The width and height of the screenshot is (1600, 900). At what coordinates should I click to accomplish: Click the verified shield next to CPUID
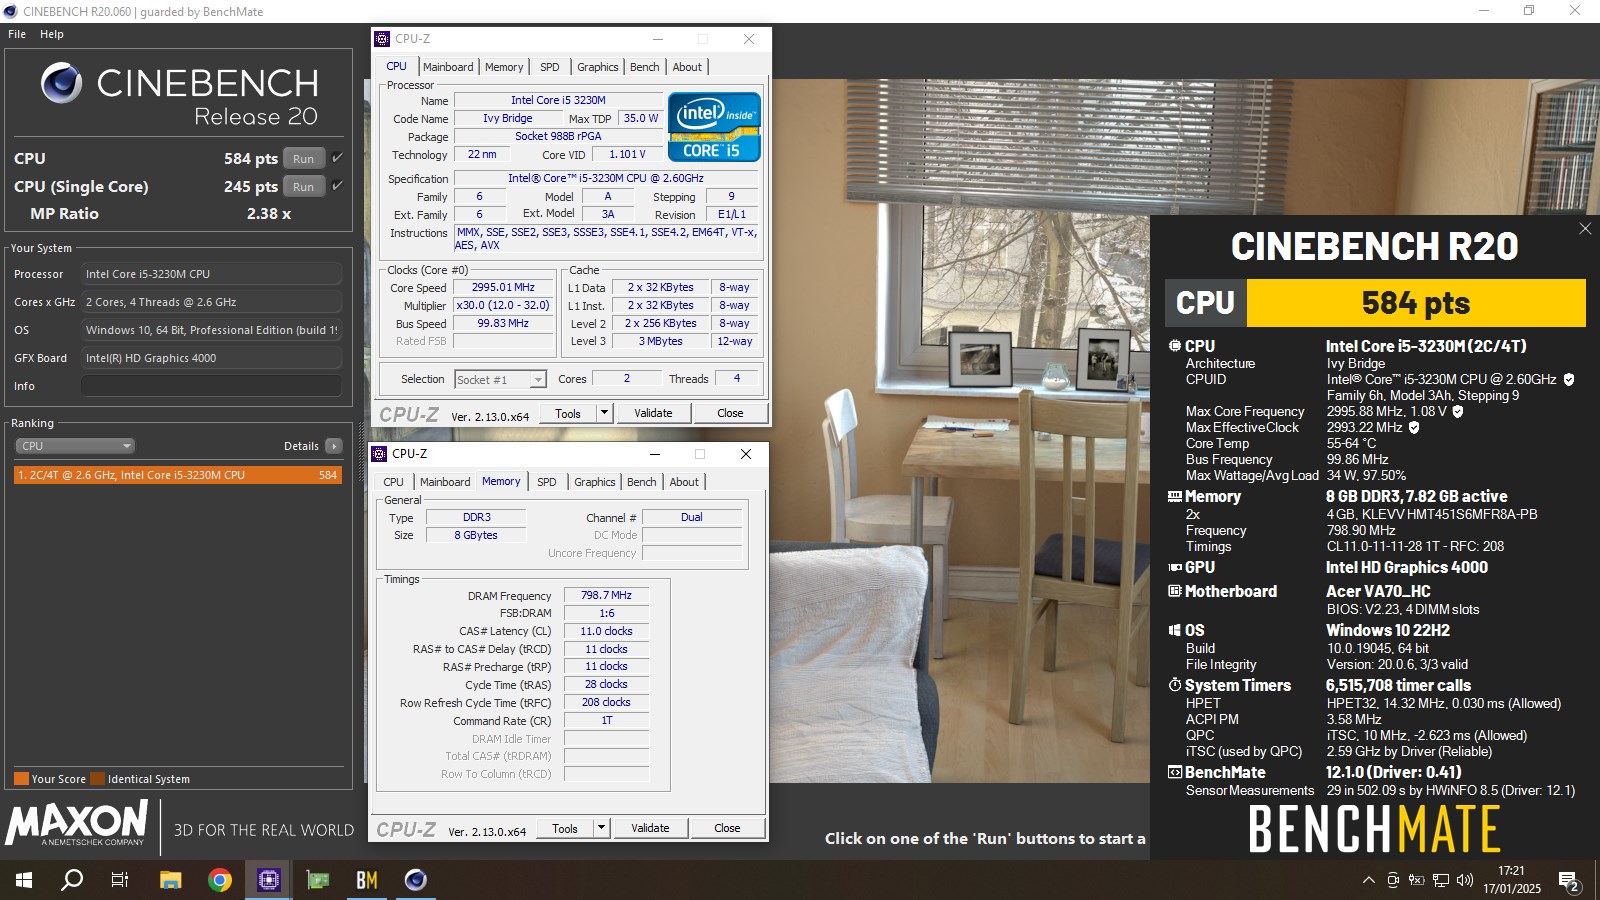(x=1569, y=380)
